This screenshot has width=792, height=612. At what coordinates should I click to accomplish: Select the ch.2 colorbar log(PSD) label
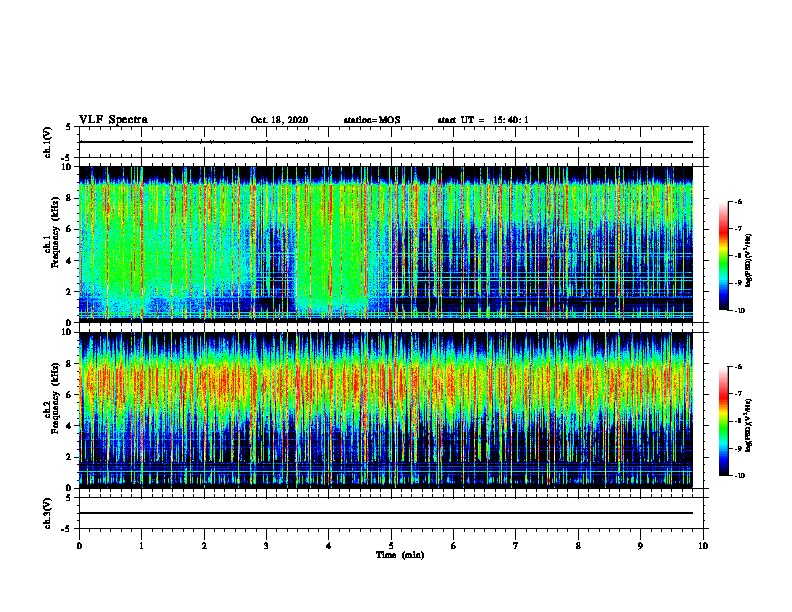point(748,425)
